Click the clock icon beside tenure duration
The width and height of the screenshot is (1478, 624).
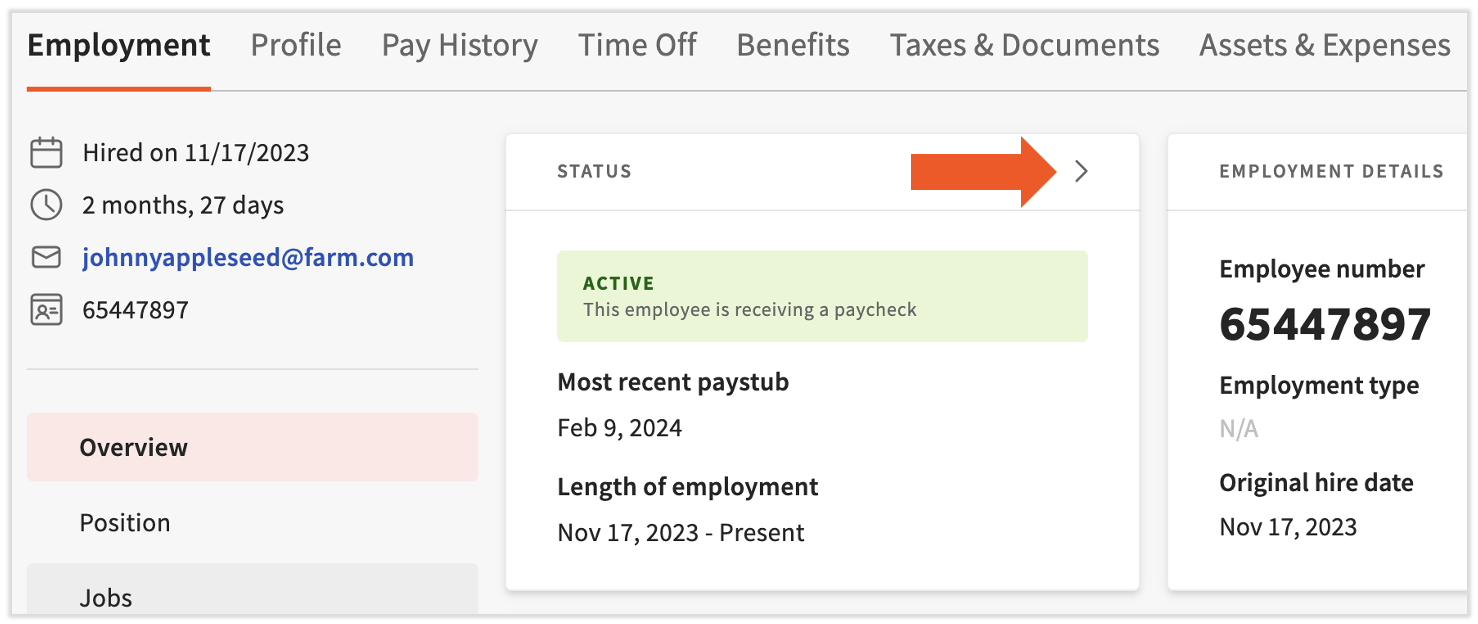(46, 205)
